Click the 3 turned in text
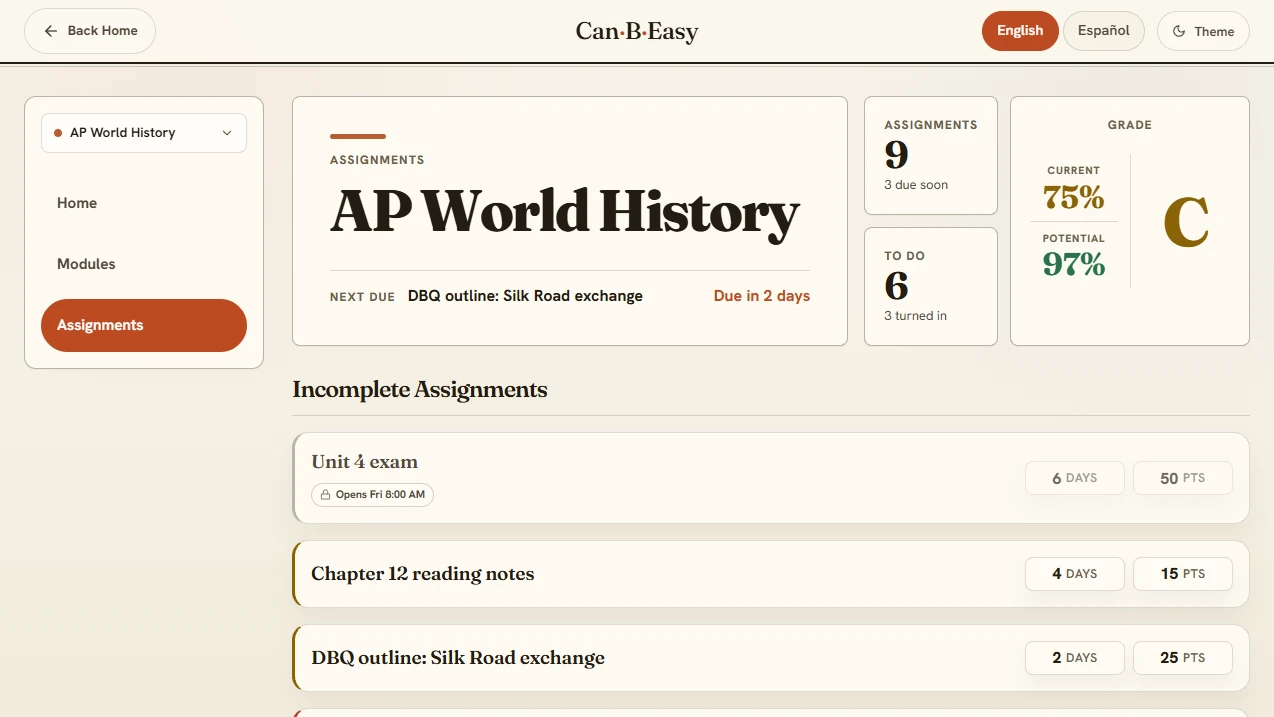 coord(915,316)
